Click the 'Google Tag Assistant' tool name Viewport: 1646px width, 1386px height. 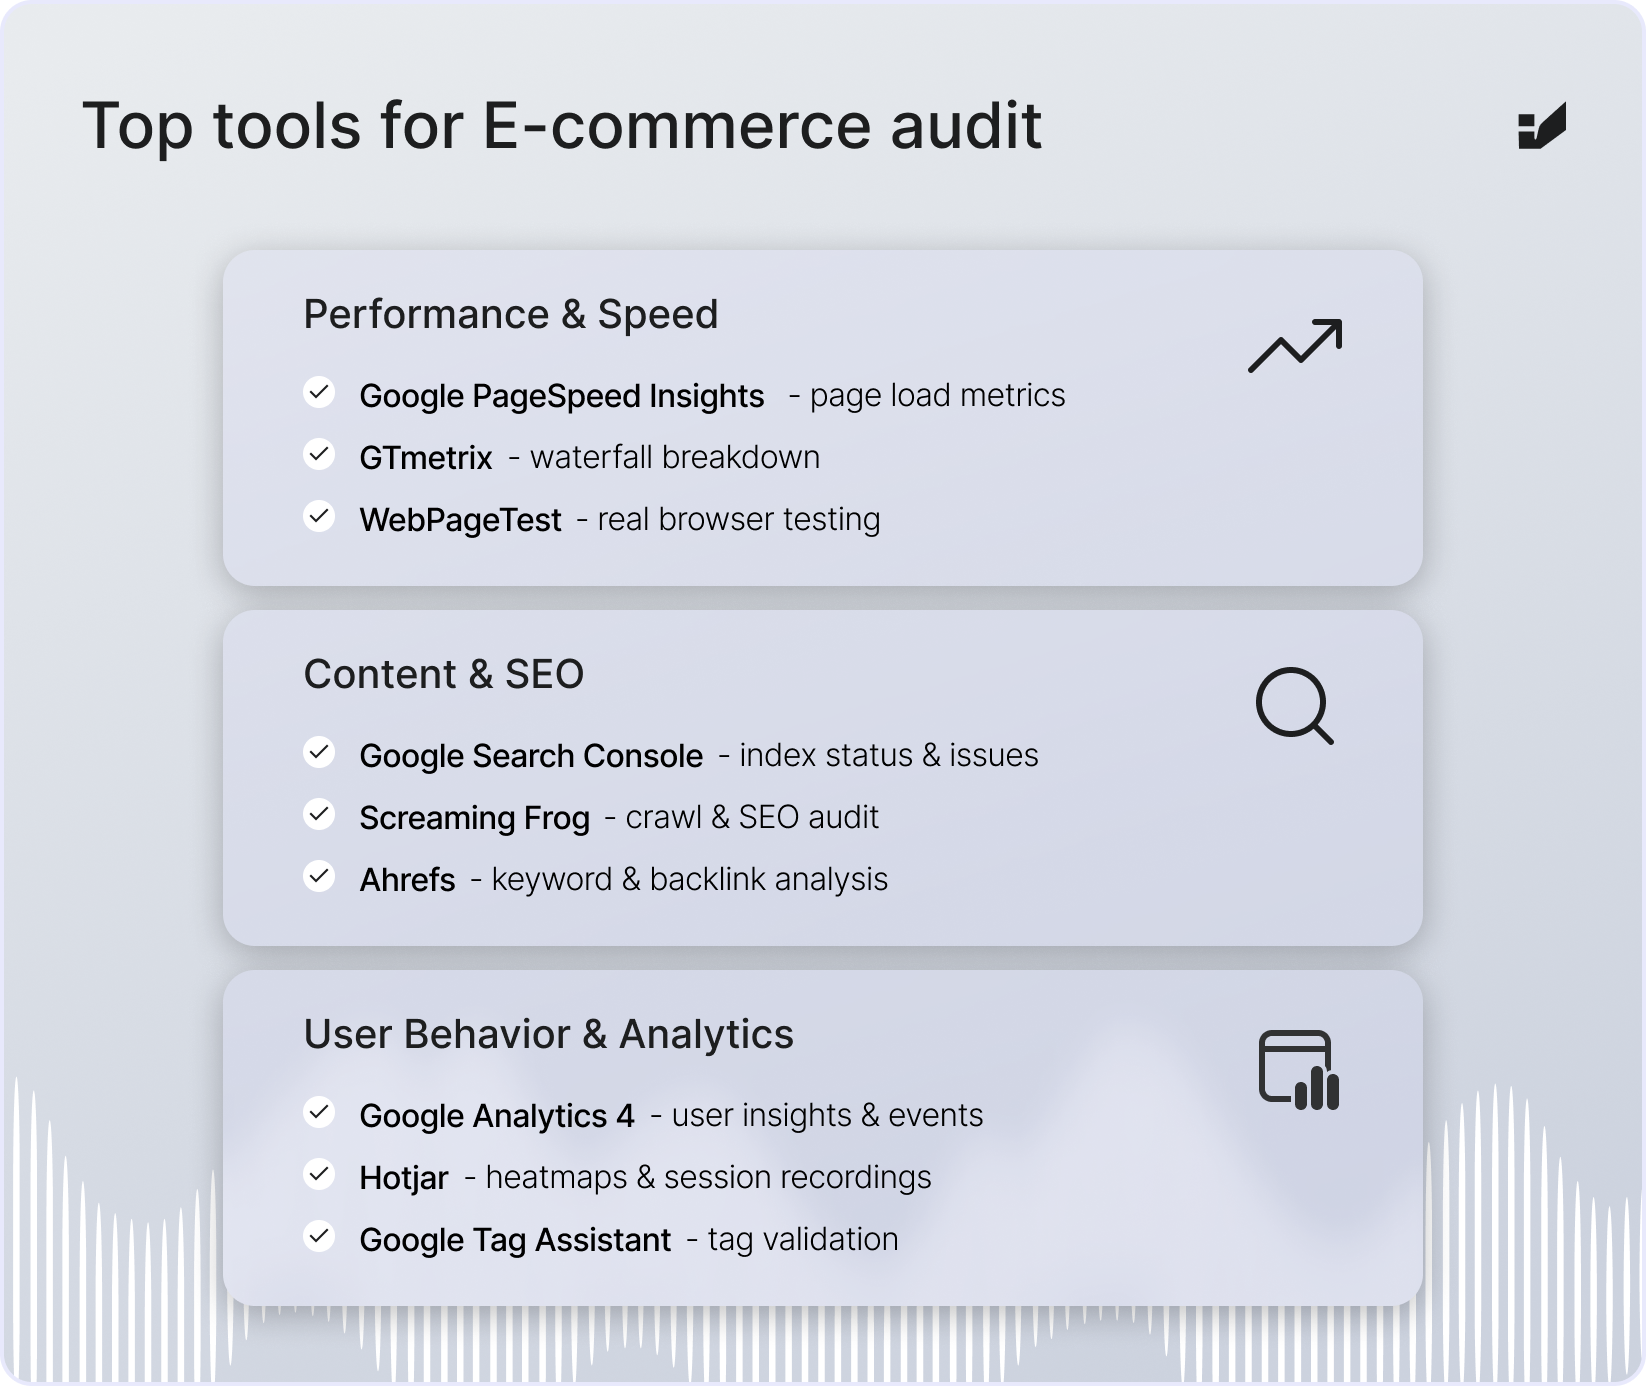tap(515, 1241)
